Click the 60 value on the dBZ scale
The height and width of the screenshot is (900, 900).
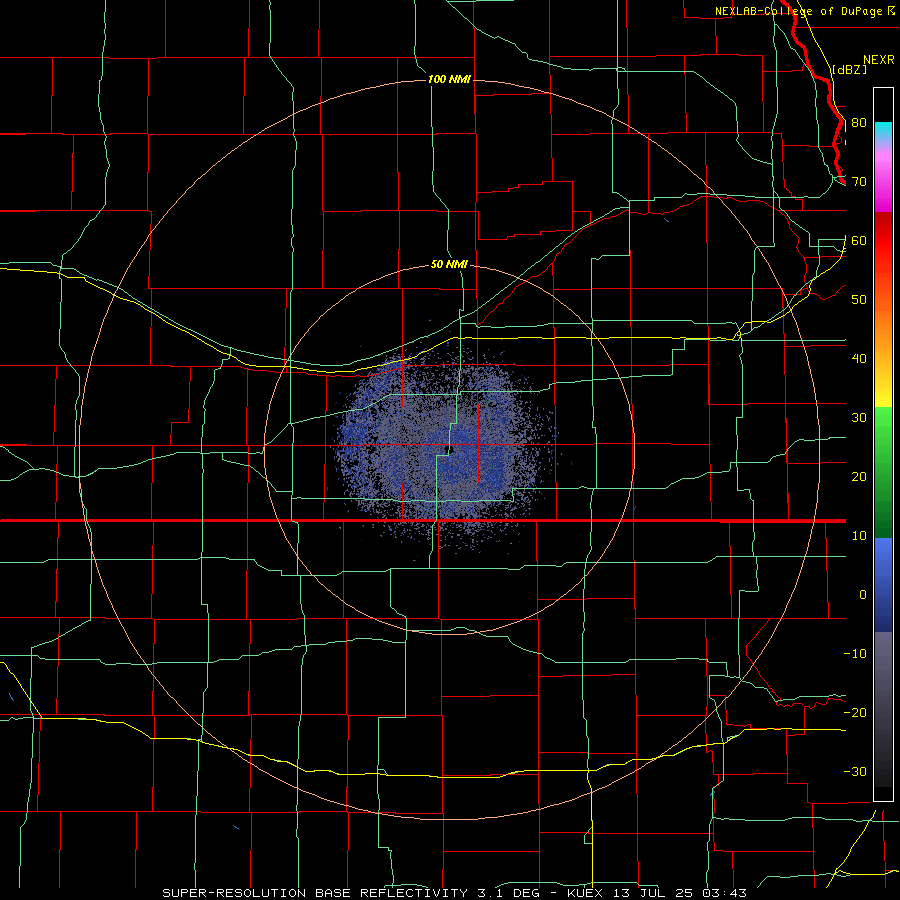coord(859,240)
